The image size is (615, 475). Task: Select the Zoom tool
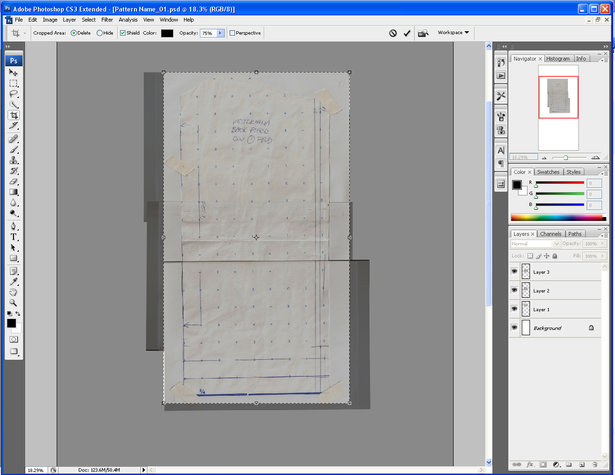coord(13,303)
